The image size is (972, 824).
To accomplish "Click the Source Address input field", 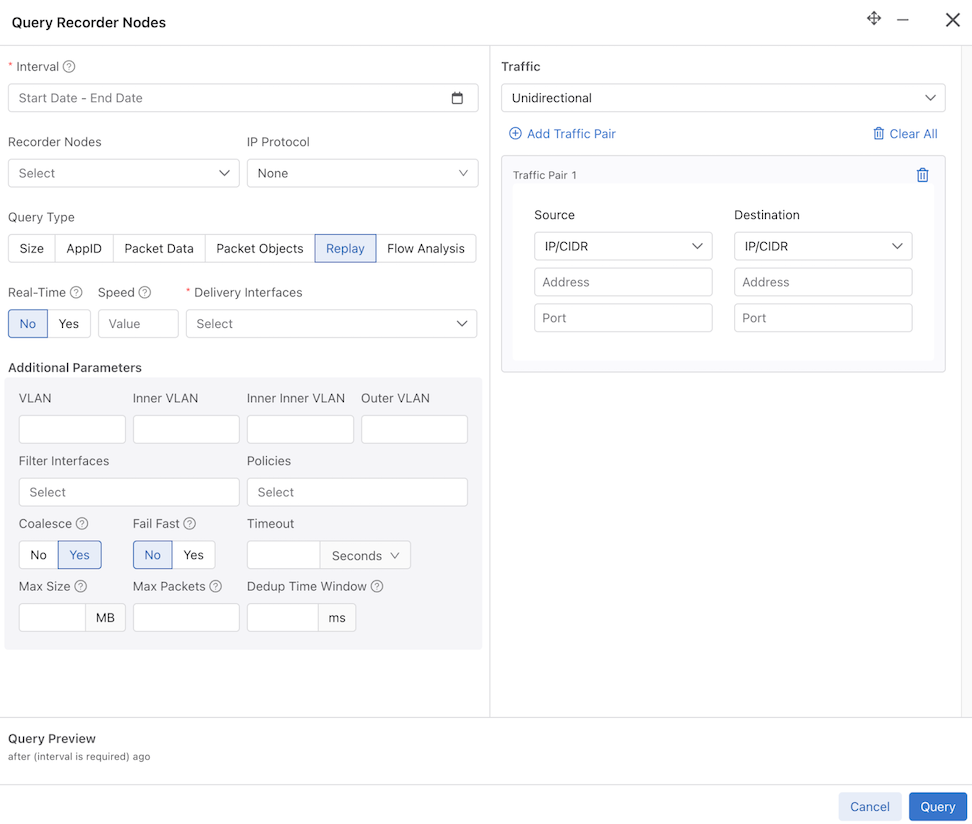I will [623, 282].
